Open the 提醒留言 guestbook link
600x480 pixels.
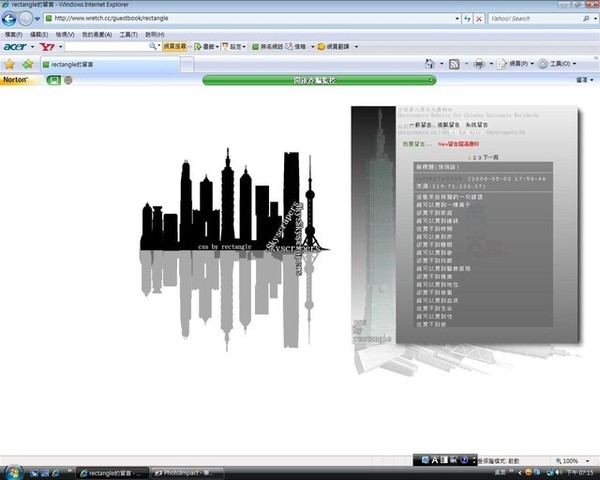point(448,125)
